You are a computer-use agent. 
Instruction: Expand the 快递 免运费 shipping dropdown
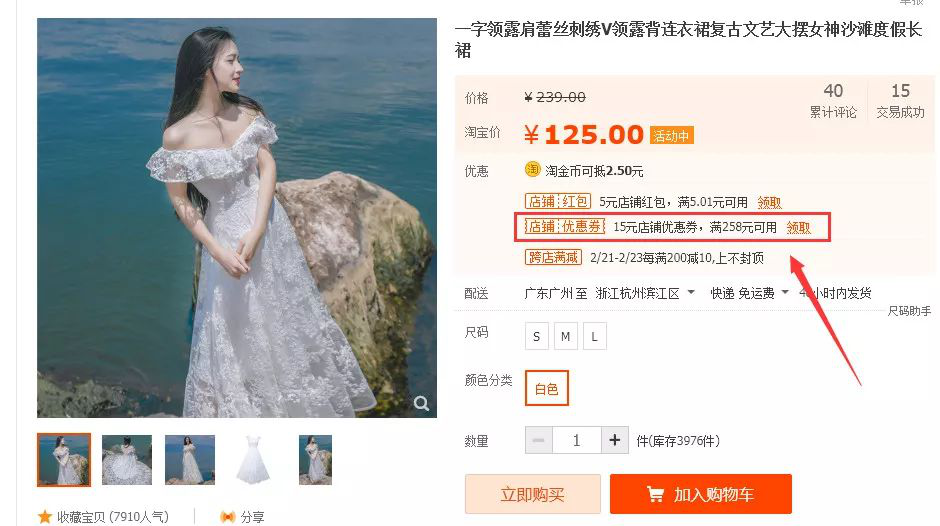785,292
